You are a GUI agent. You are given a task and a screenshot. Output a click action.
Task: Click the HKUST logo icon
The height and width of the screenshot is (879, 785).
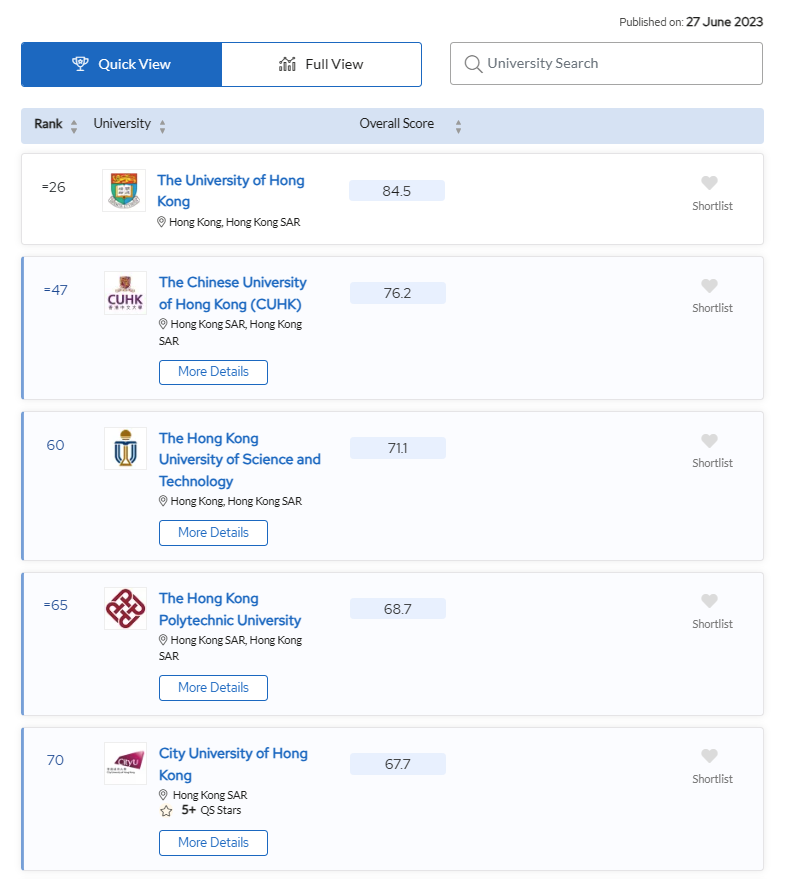(125, 449)
